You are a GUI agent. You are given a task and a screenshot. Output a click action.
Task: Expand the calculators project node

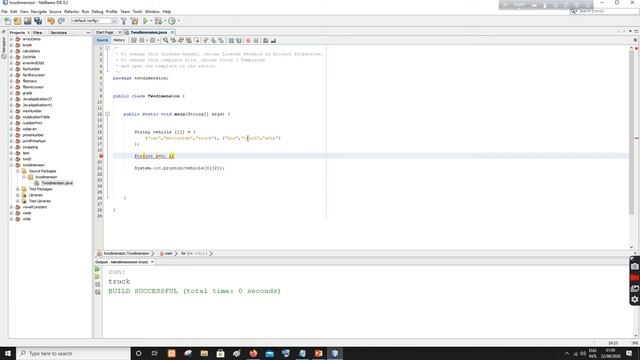11,51
